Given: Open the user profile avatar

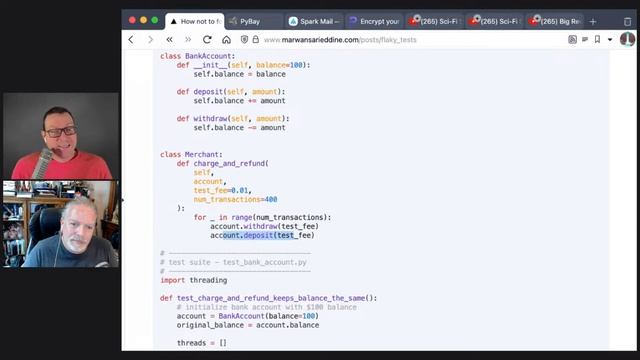Looking at the screenshot, I should click(x=627, y=39).
